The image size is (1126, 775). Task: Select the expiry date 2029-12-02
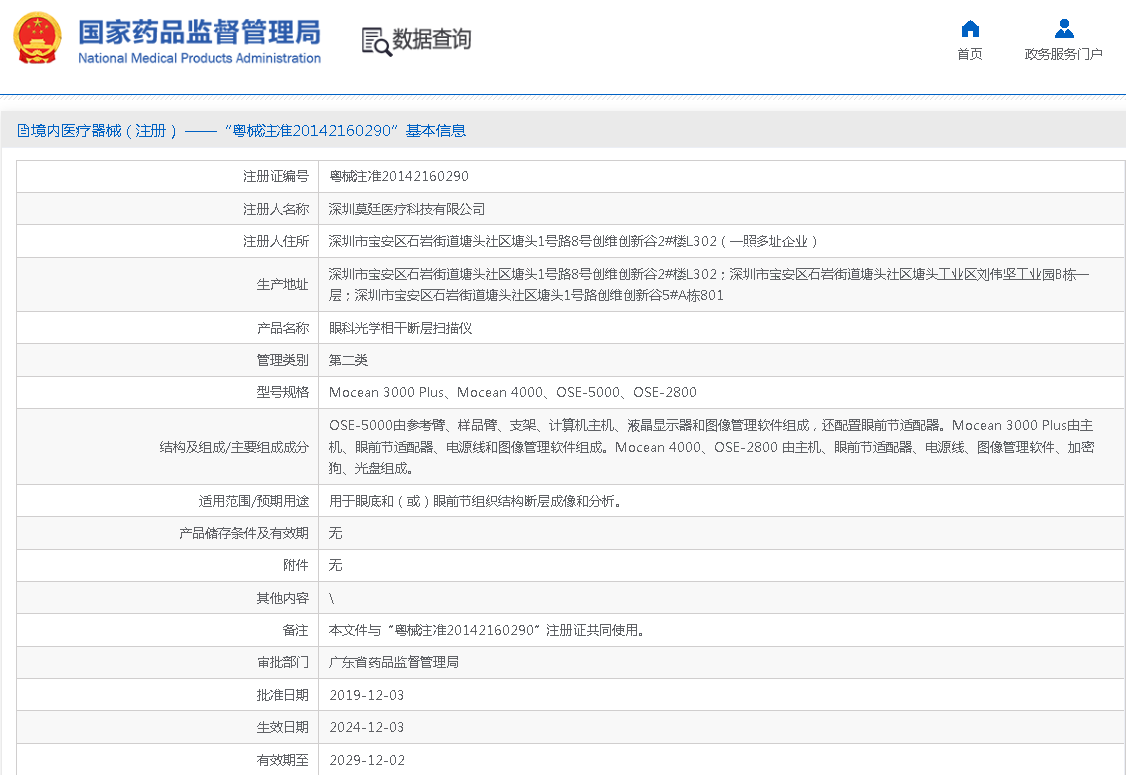(x=366, y=760)
